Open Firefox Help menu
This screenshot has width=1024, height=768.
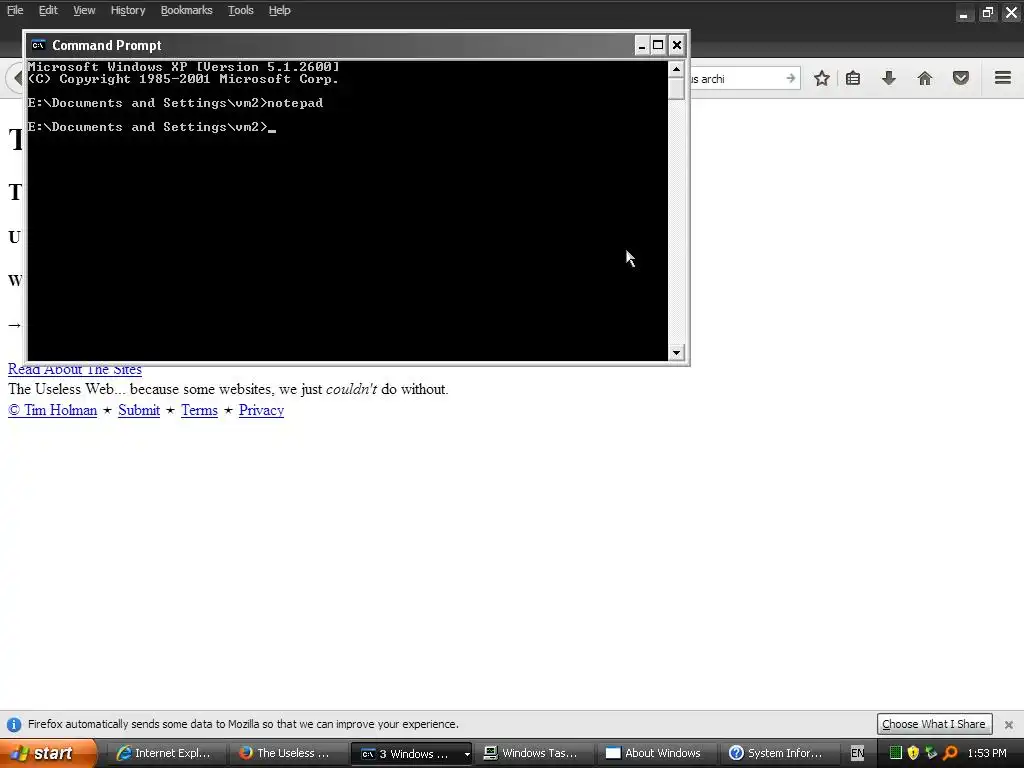(280, 10)
